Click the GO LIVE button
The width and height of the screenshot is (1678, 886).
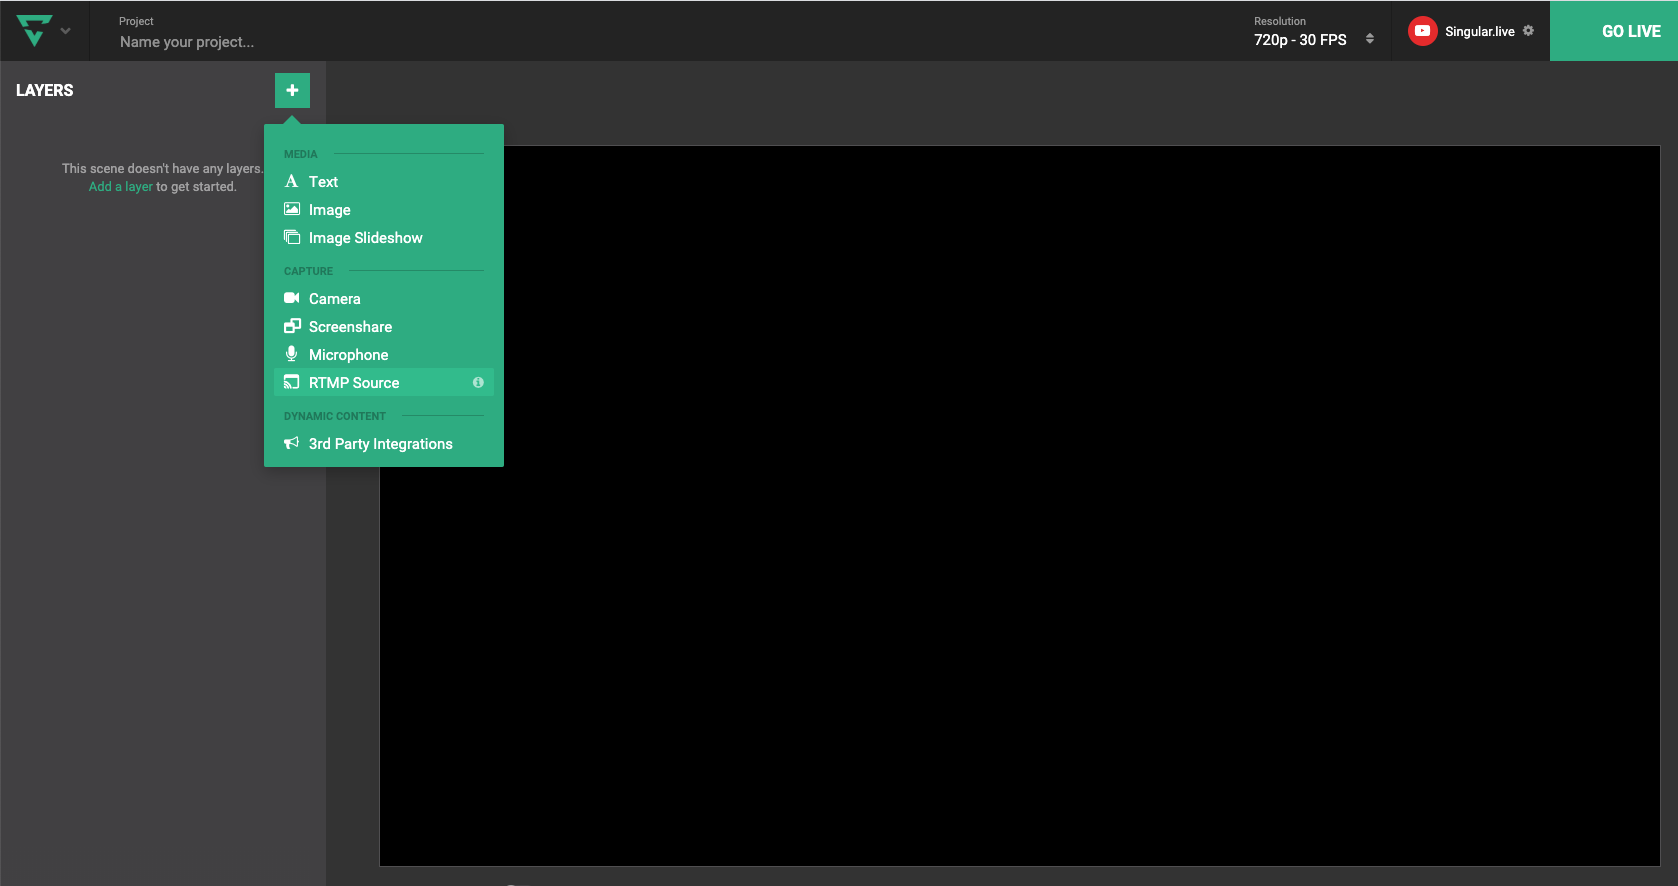(x=1614, y=31)
